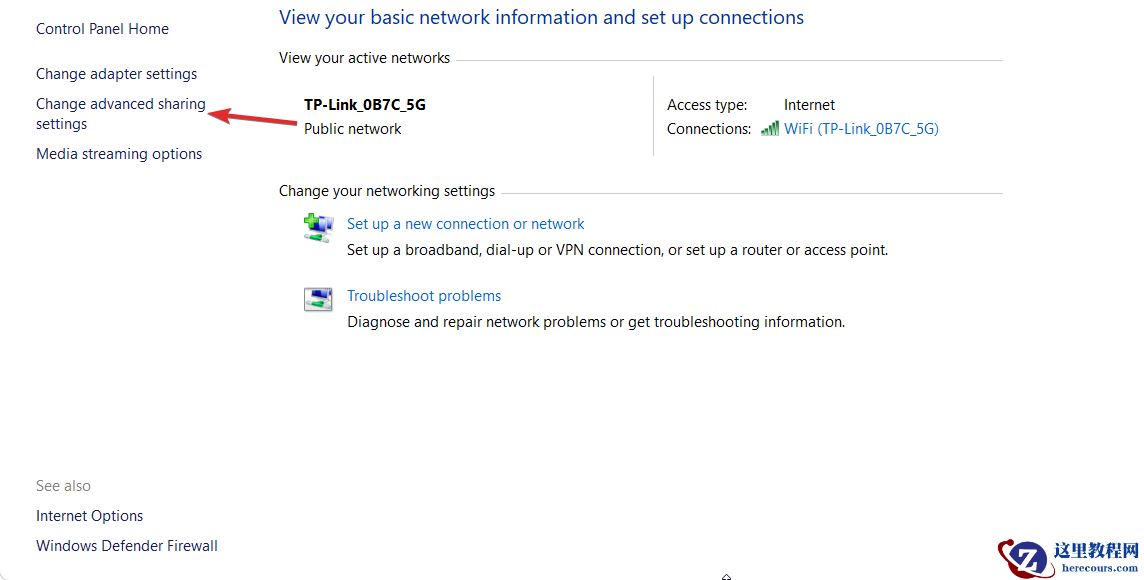Open Windows Defender Firewall link

click(x=127, y=546)
